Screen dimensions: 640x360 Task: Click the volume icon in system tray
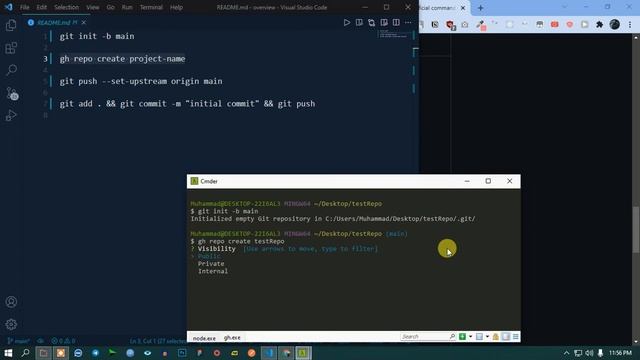[589, 353]
